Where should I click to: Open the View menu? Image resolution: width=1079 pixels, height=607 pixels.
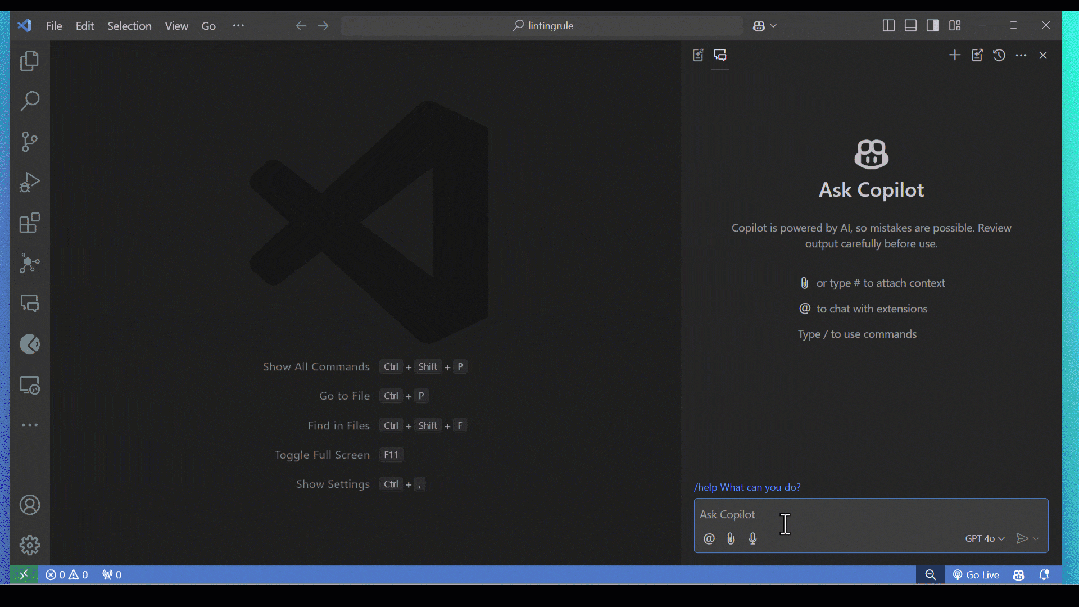coord(176,26)
